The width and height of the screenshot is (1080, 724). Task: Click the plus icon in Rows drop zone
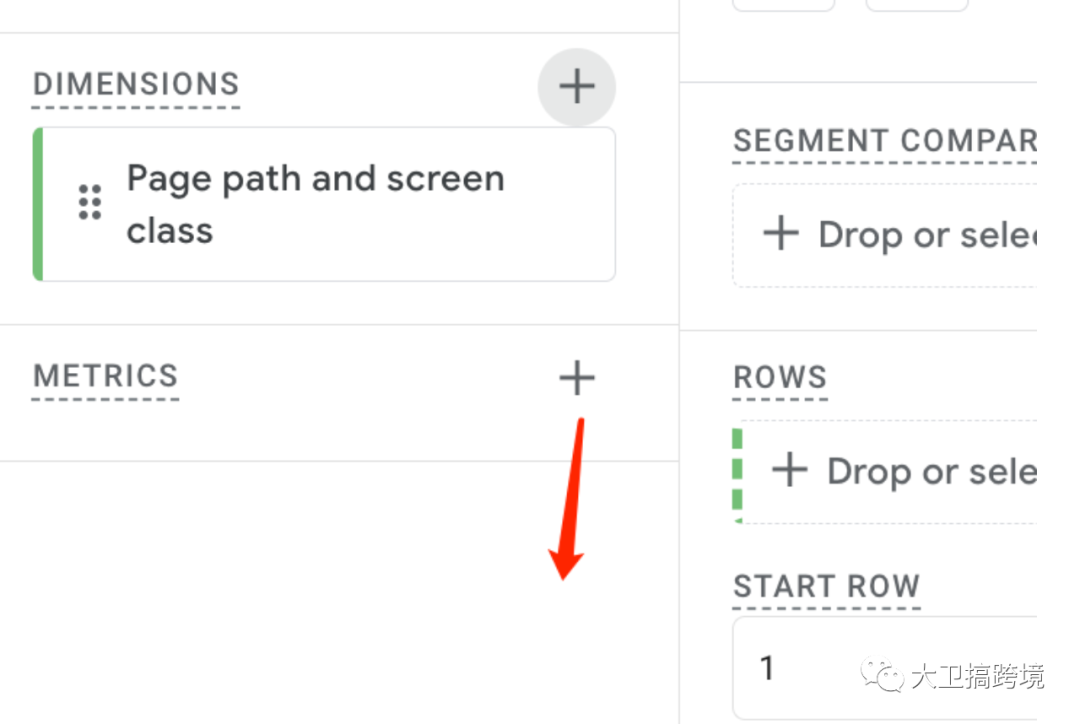[x=790, y=470]
